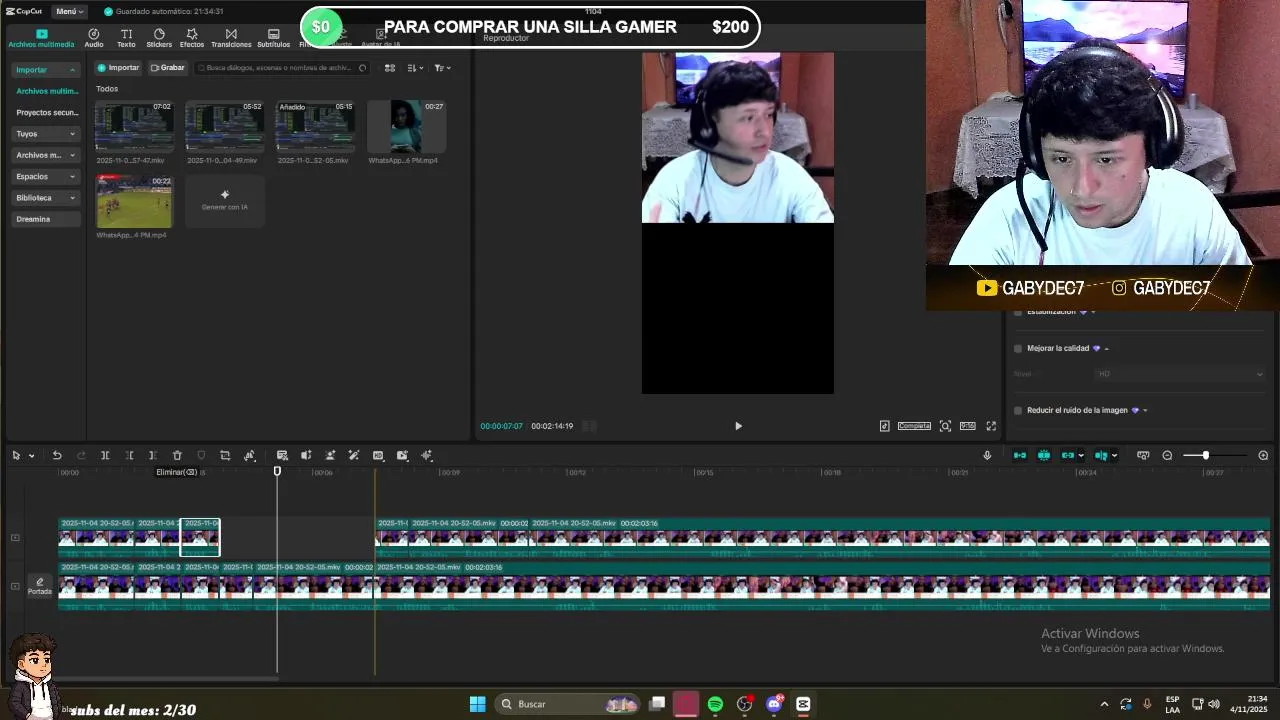Select the 00:27 WhatsApp video thumbnail
Viewport: 1280px width, 720px height.
(x=406, y=126)
